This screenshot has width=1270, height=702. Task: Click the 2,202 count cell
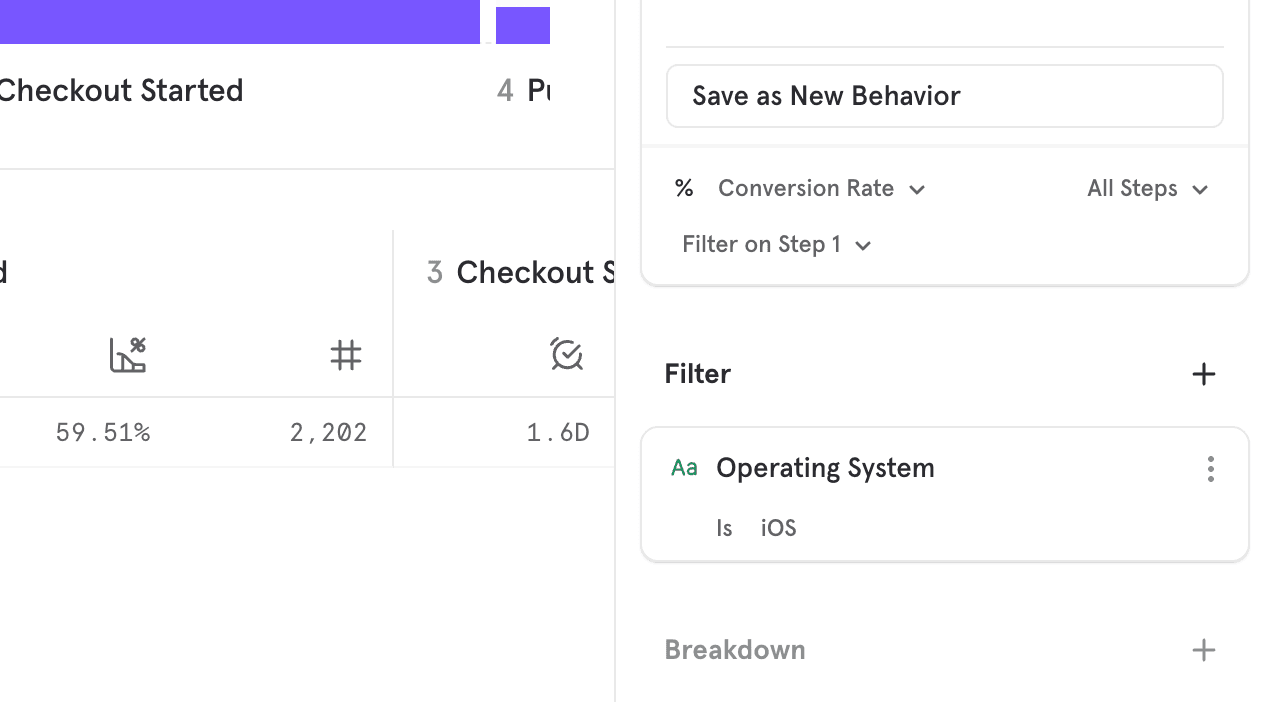click(x=328, y=432)
